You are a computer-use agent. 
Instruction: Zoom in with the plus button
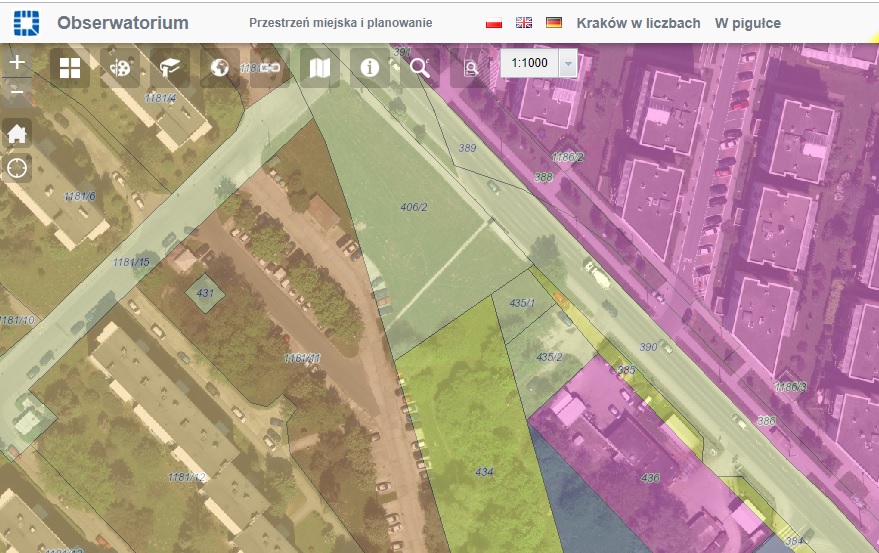point(17,62)
